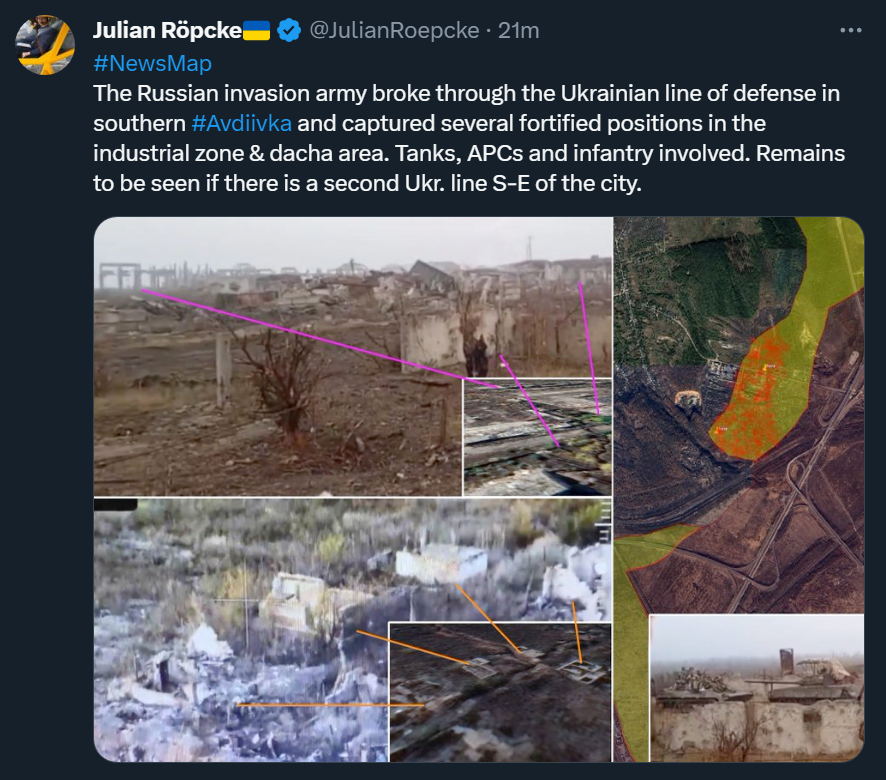Open the ruined industrial zone photo

pyautogui.click(x=277, y=356)
